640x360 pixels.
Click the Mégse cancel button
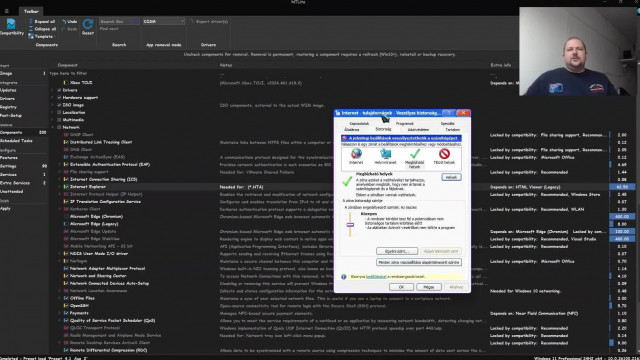click(x=429, y=287)
